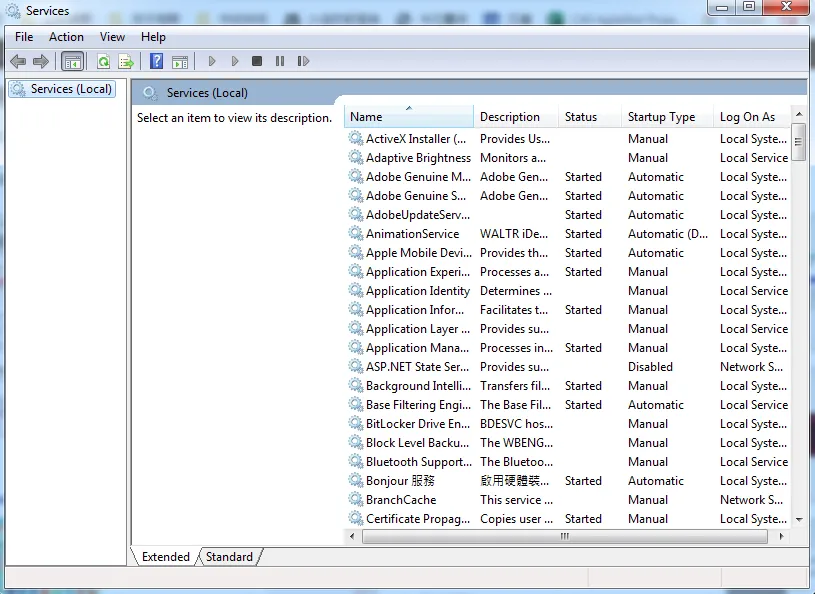Click the Monitors a... description cell

tap(512, 157)
